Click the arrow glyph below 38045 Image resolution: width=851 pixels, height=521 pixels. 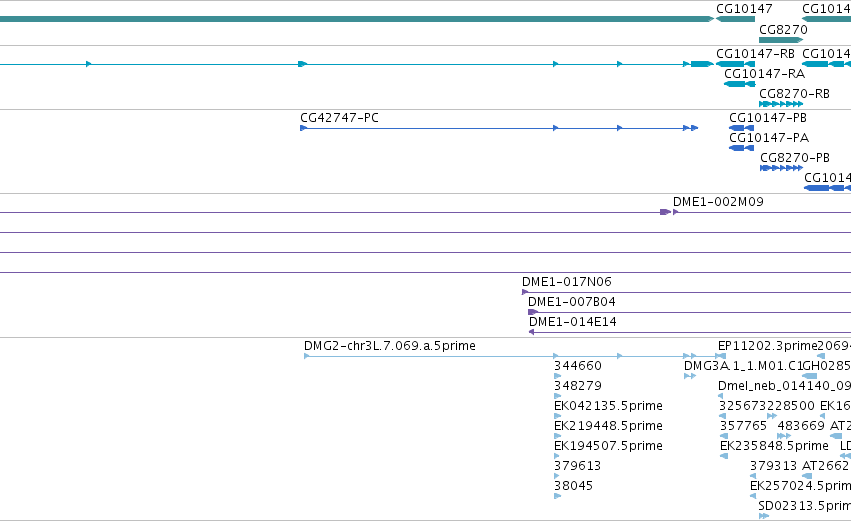point(557,496)
